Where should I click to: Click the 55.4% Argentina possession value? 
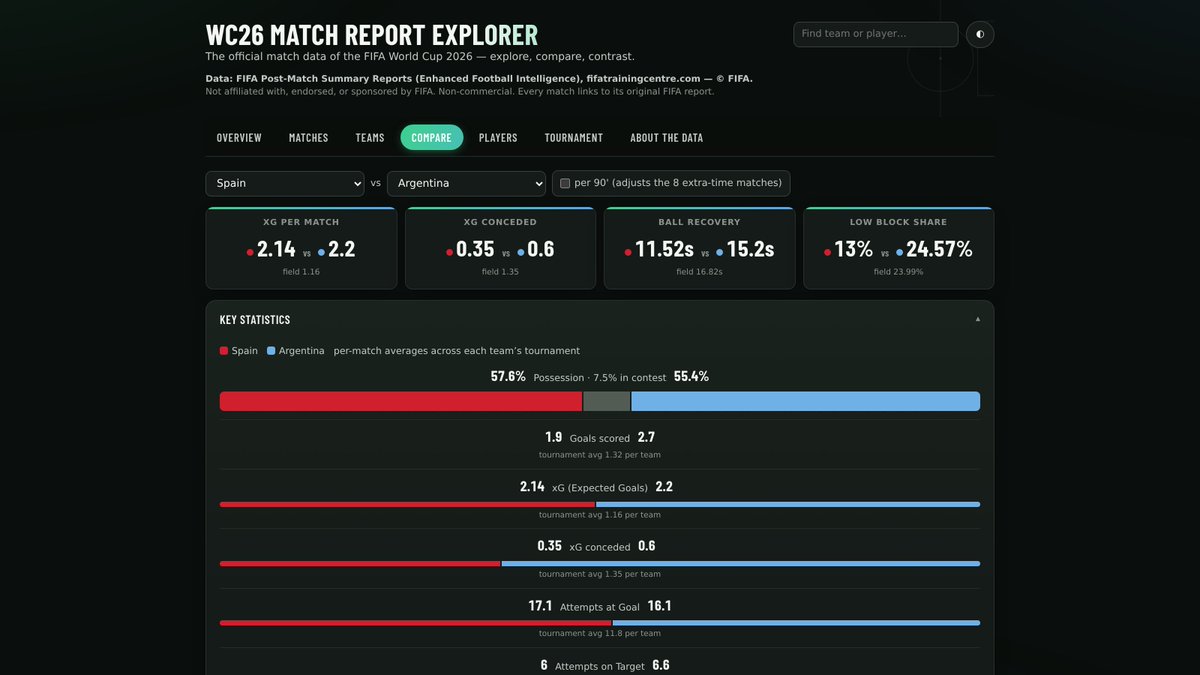pos(691,377)
